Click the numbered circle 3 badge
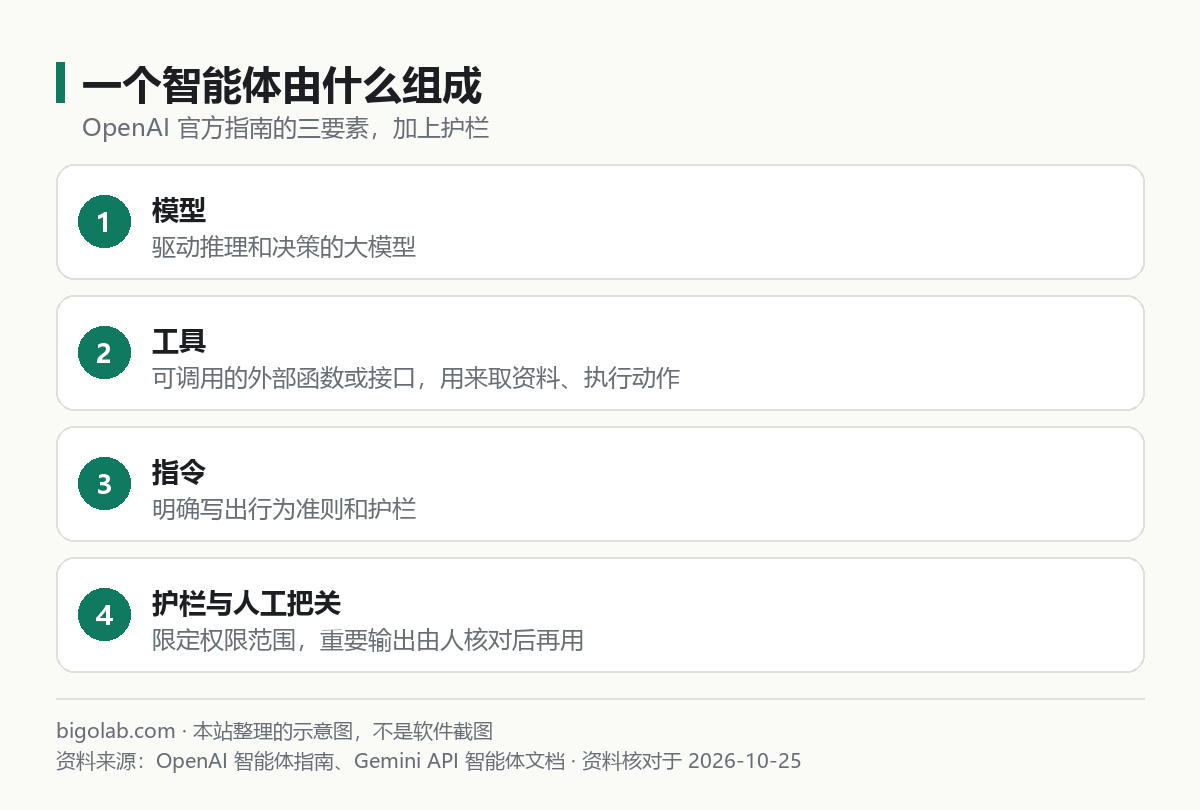Screen dimensions: 1200x810 (x=105, y=484)
